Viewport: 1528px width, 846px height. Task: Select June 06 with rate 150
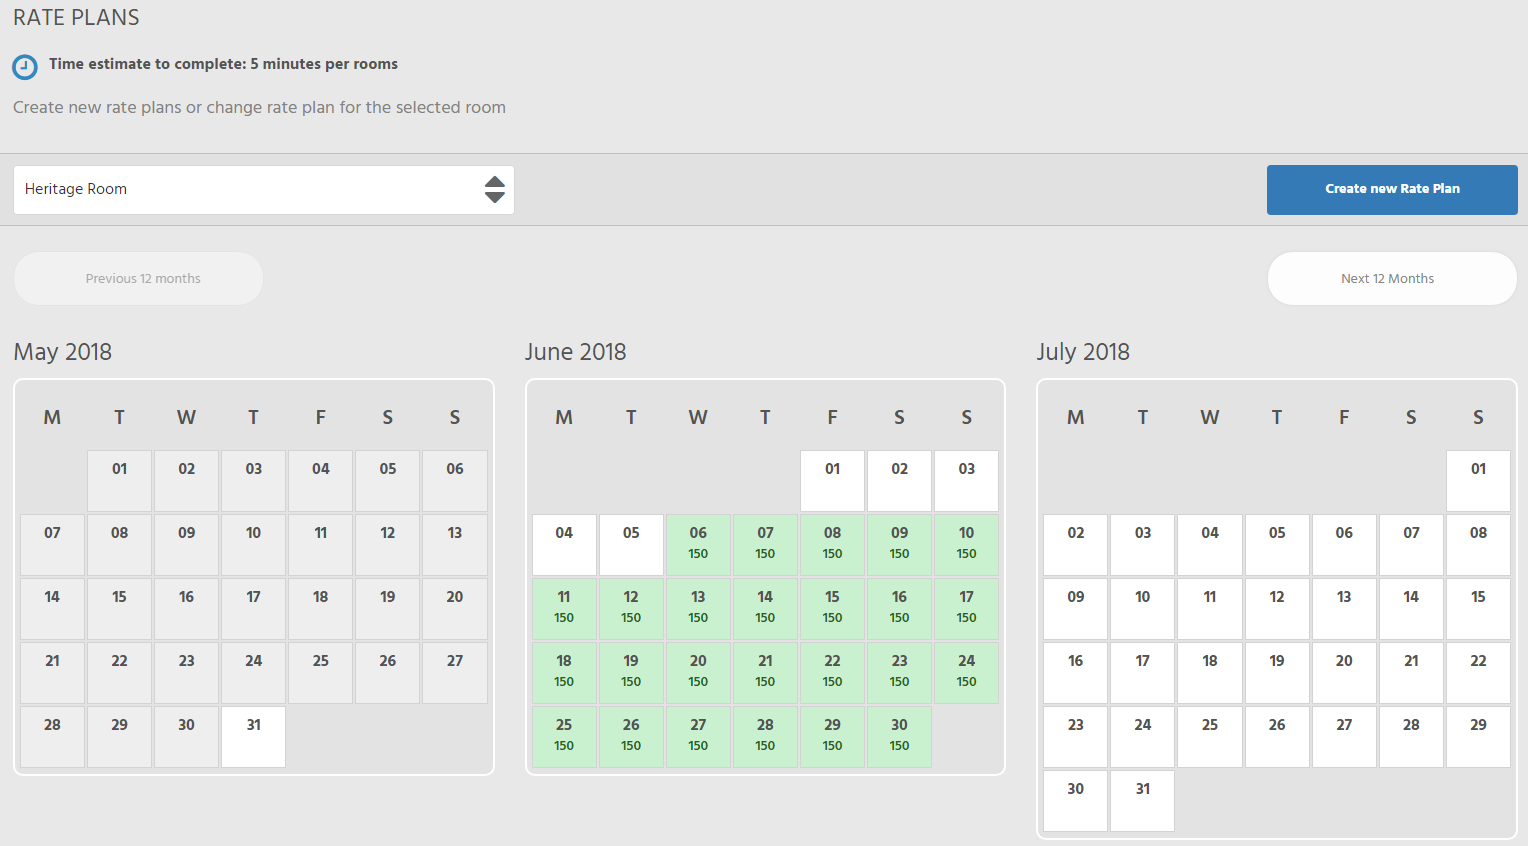coord(699,545)
